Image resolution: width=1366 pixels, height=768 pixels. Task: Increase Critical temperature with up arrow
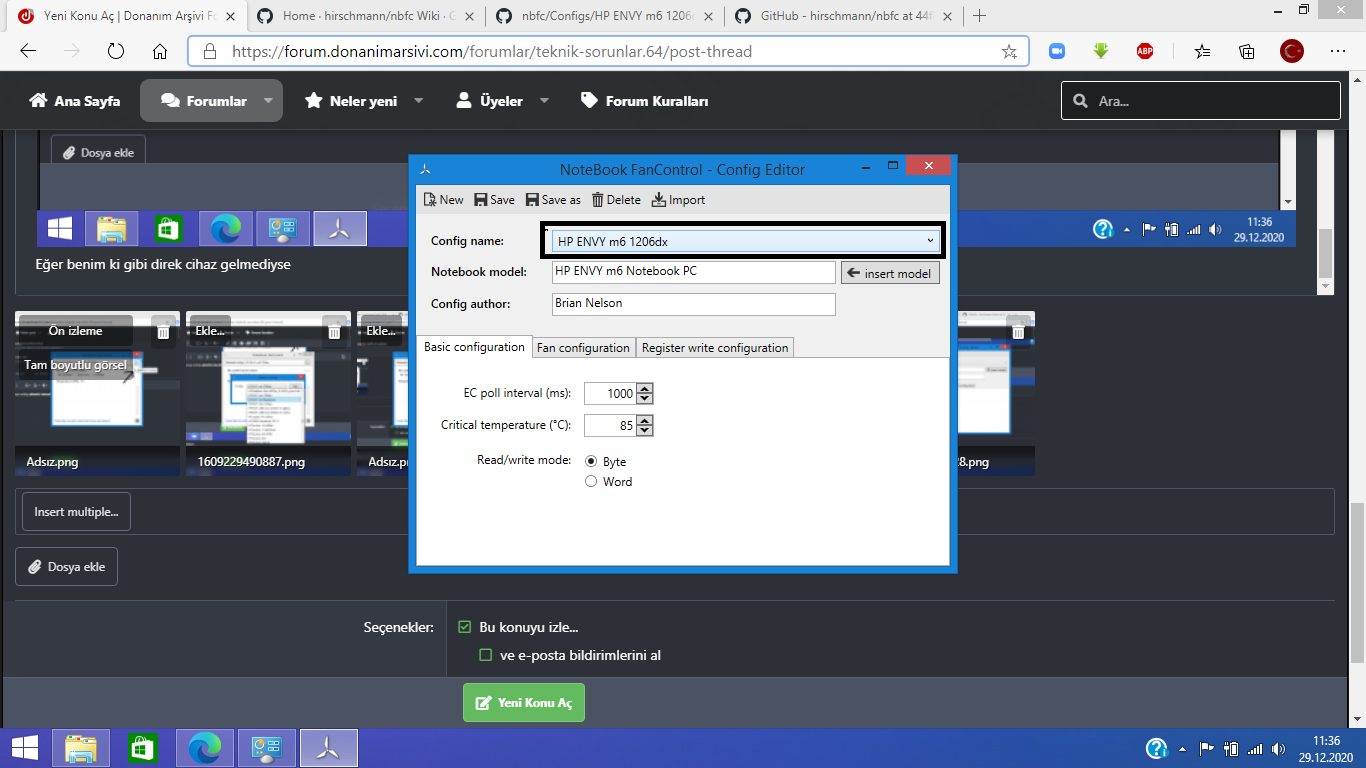click(645, 421)
